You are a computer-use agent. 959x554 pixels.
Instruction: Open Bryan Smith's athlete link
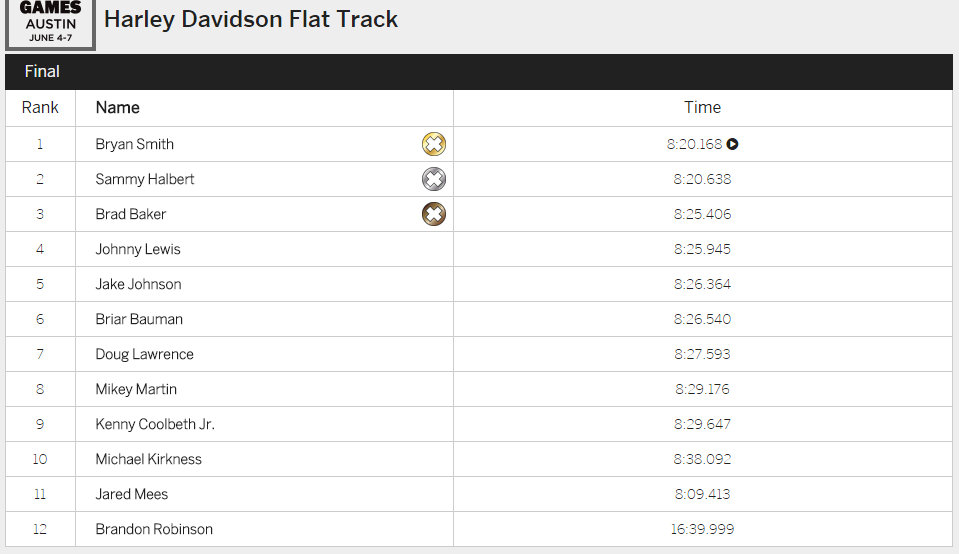click(x=134, y=144)
